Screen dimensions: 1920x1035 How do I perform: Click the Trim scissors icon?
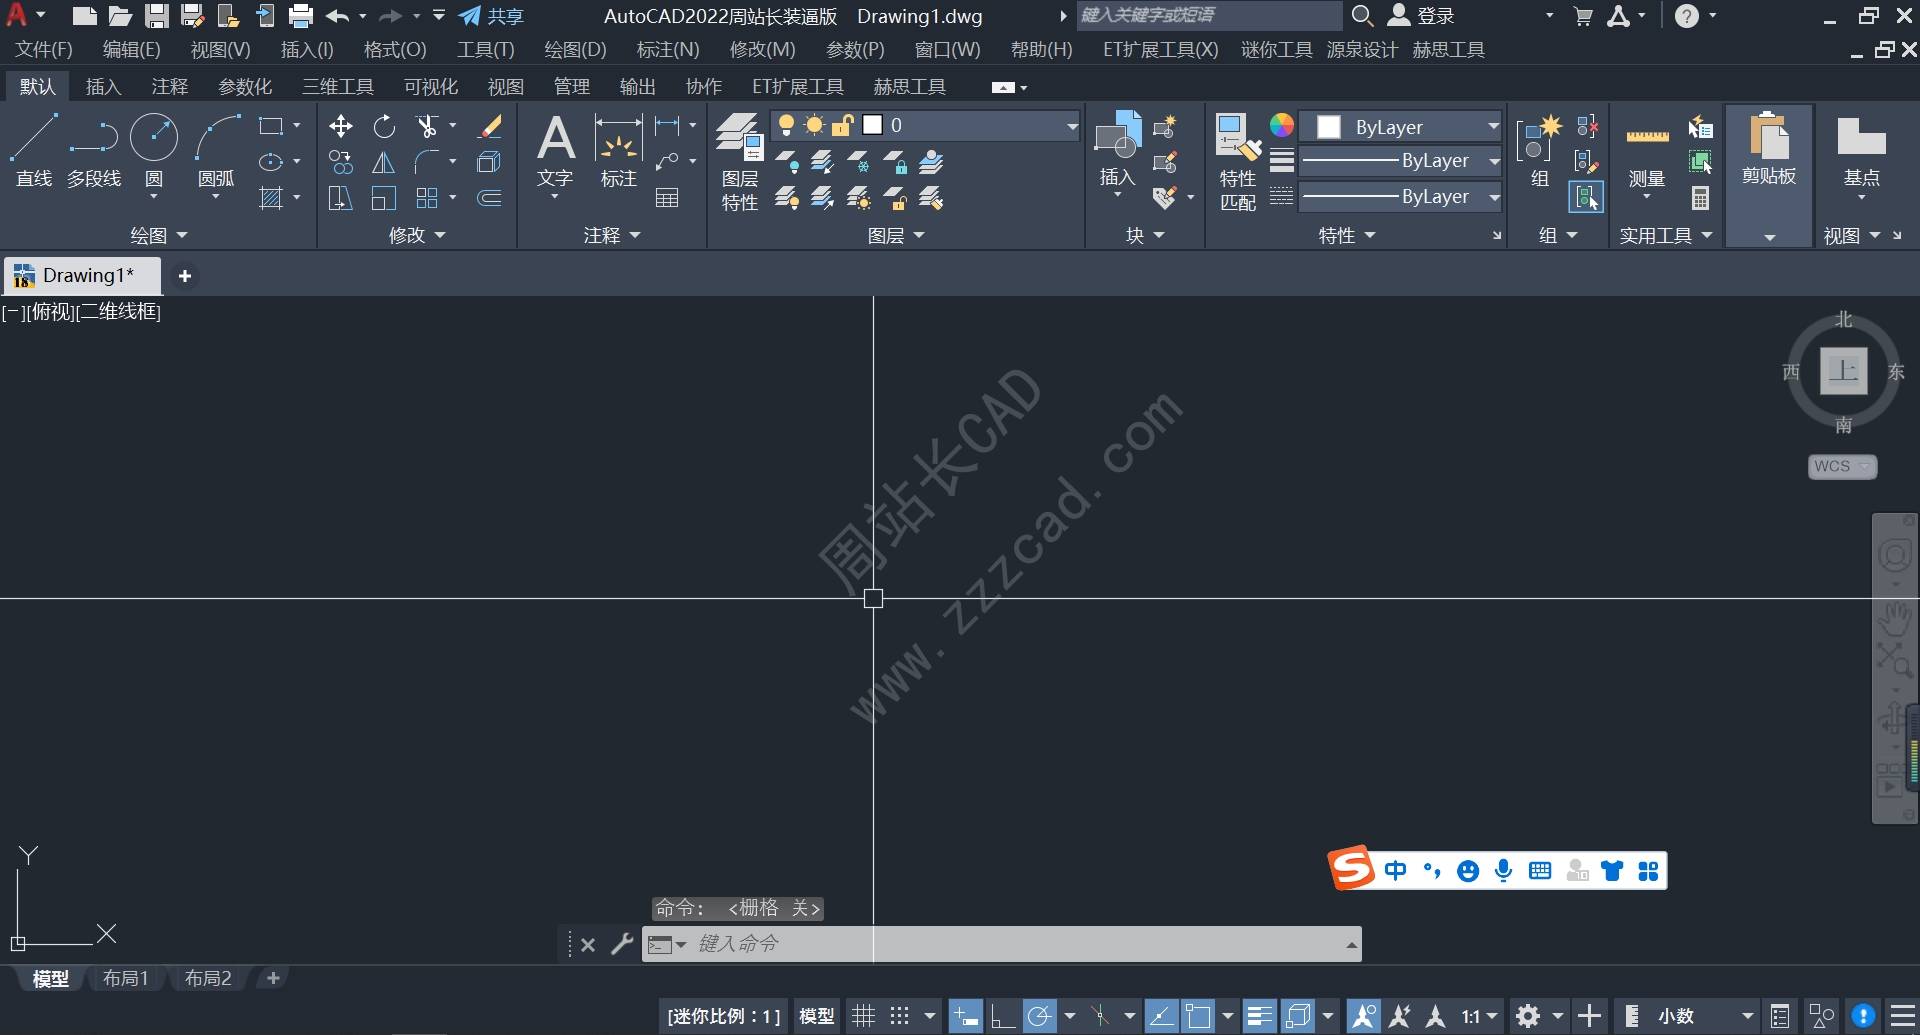tap(427, 126)
